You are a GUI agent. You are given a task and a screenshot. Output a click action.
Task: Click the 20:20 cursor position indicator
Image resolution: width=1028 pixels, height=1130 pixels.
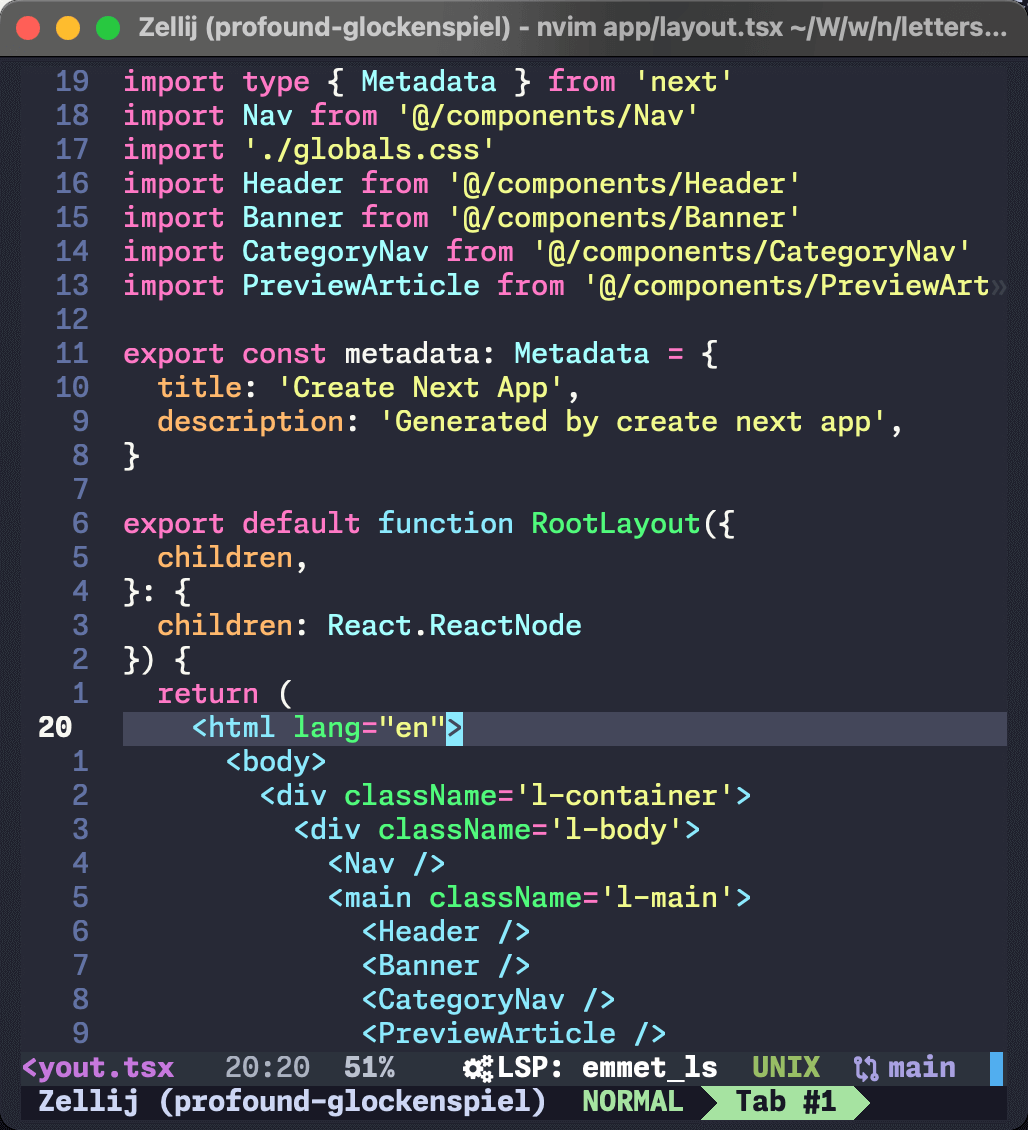267,1068
